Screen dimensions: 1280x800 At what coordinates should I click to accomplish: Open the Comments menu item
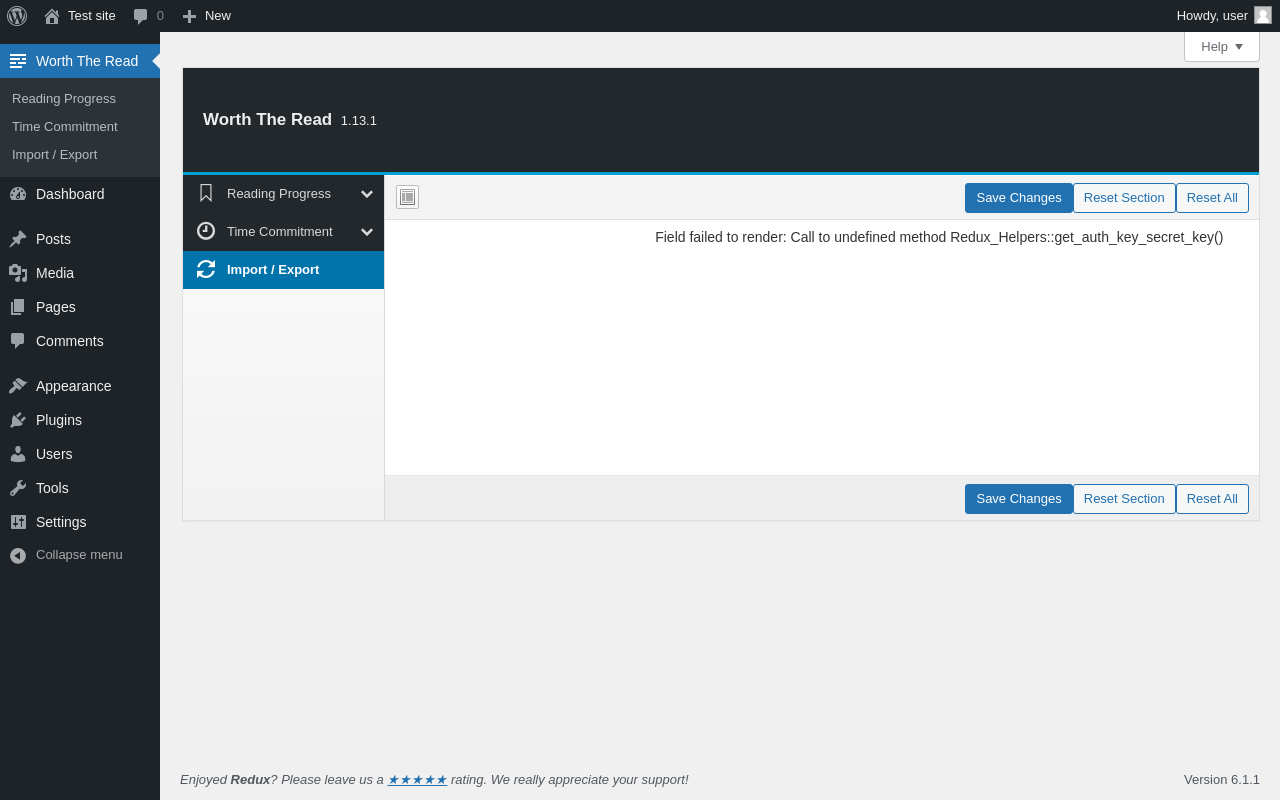pos(80,341)
